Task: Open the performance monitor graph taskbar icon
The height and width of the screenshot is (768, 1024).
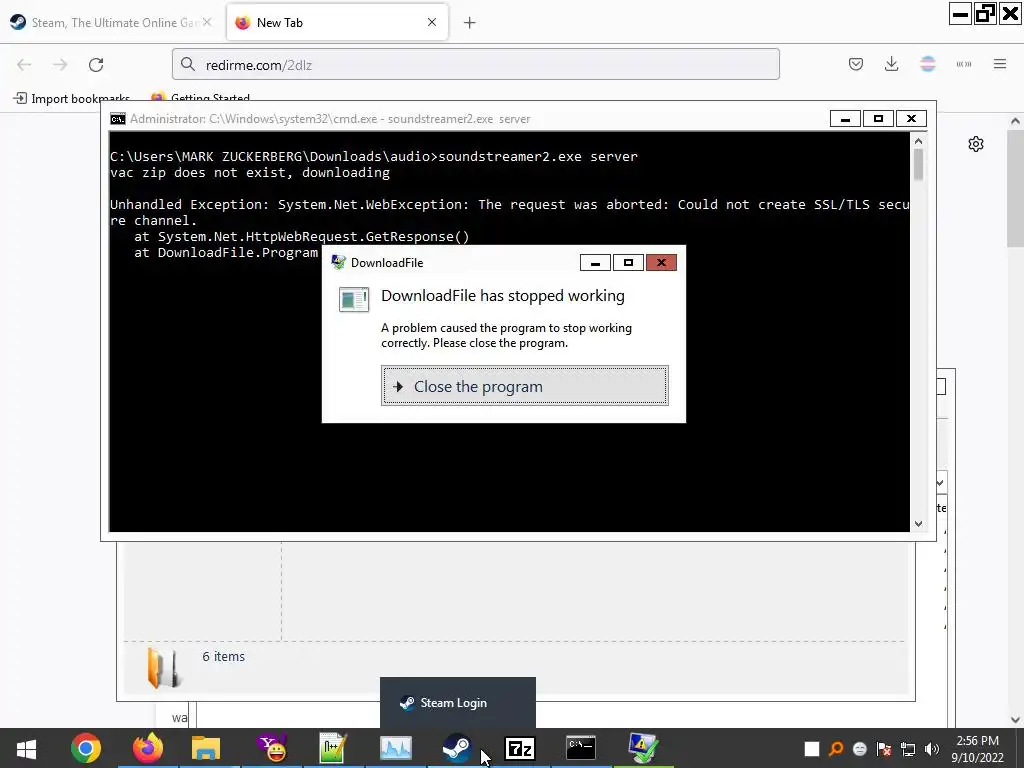Action: [x=396, y=748]
